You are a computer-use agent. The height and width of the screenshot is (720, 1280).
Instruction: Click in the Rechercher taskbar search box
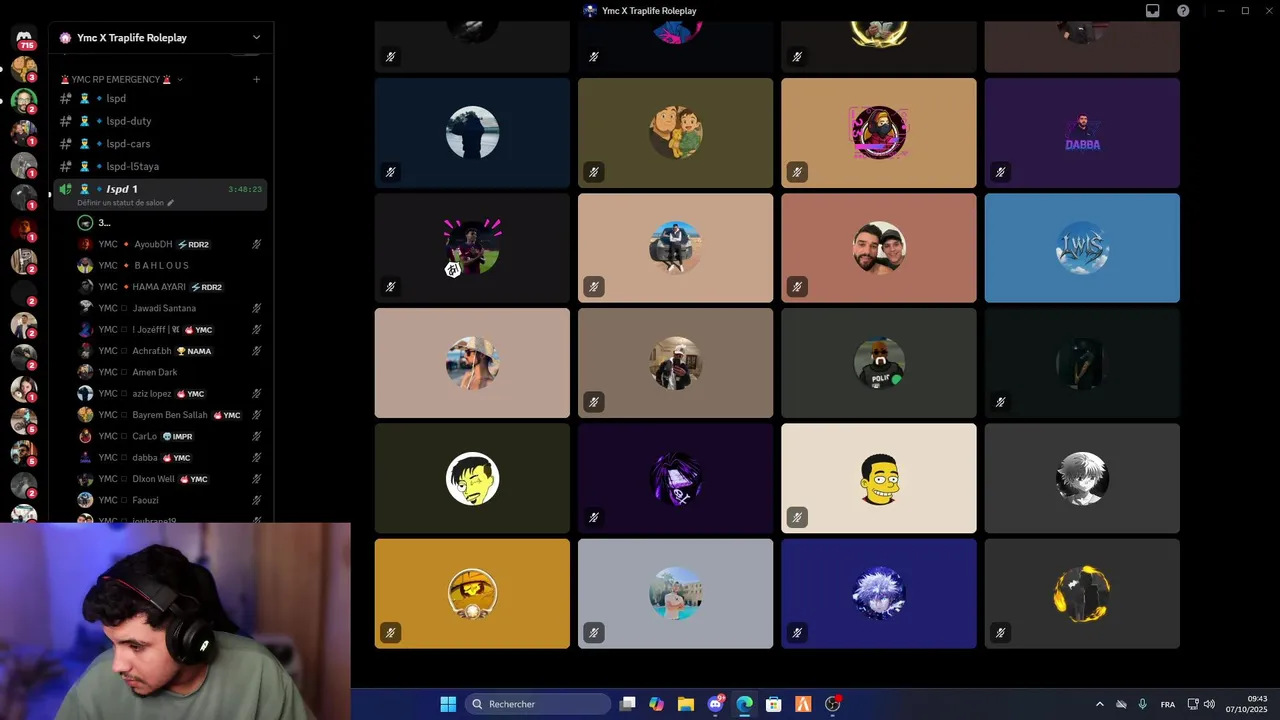pyautogui.click(x=538, y=704)
